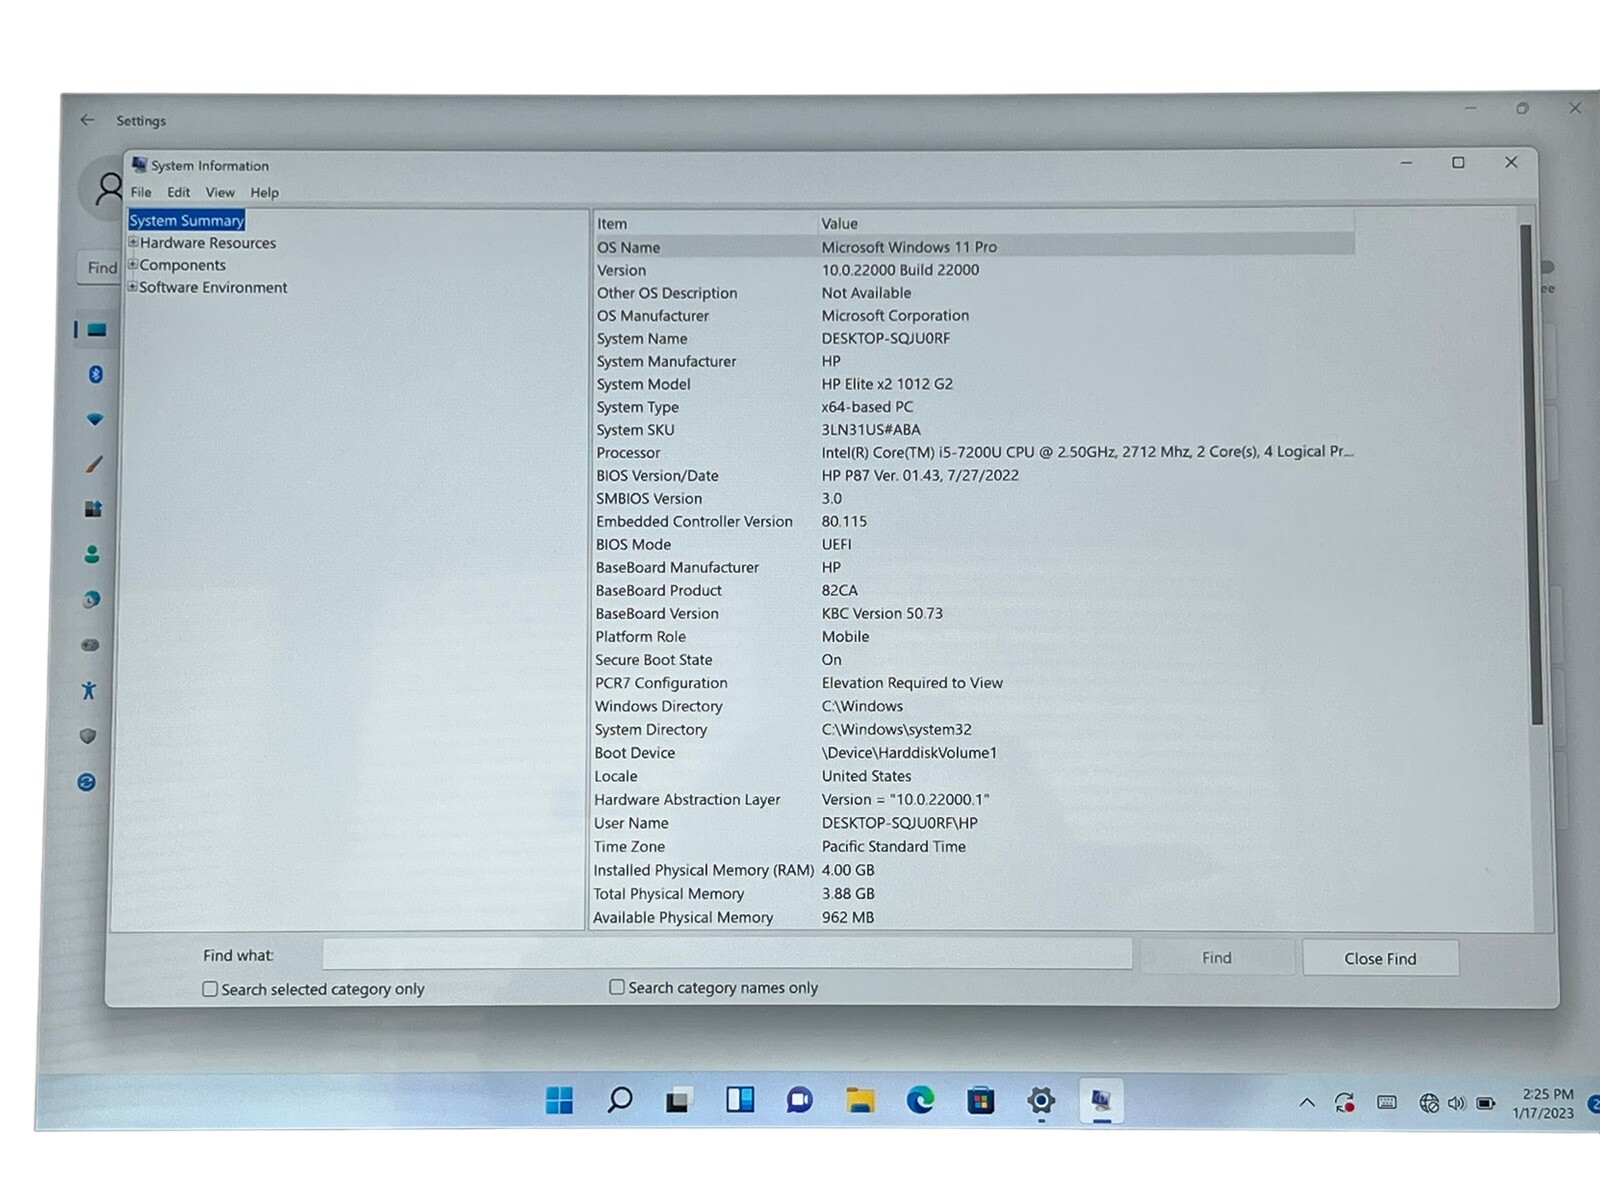Select the Hardware Resources tree label

(208, 243)
